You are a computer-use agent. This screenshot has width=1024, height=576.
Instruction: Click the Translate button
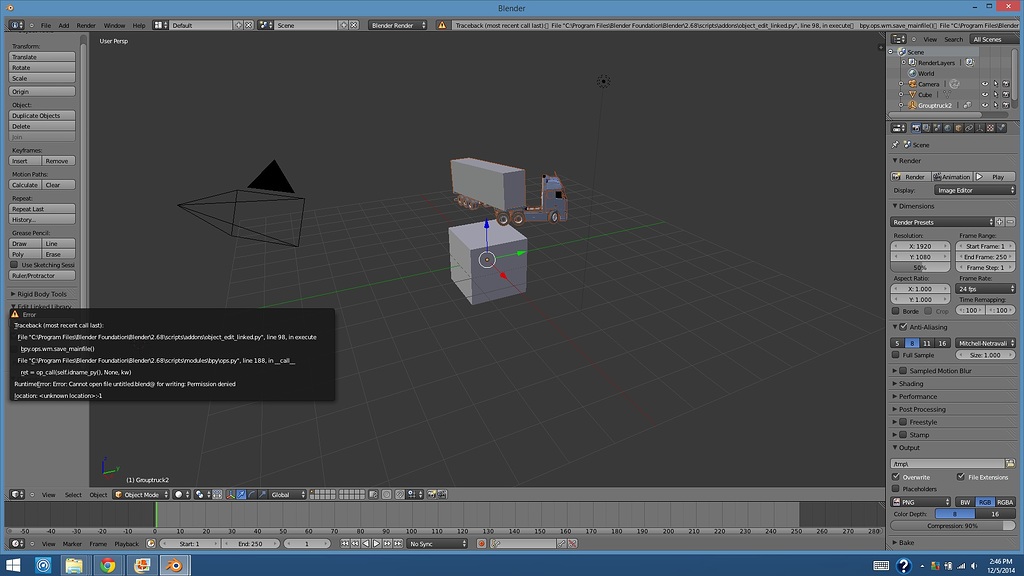point(42,57)
